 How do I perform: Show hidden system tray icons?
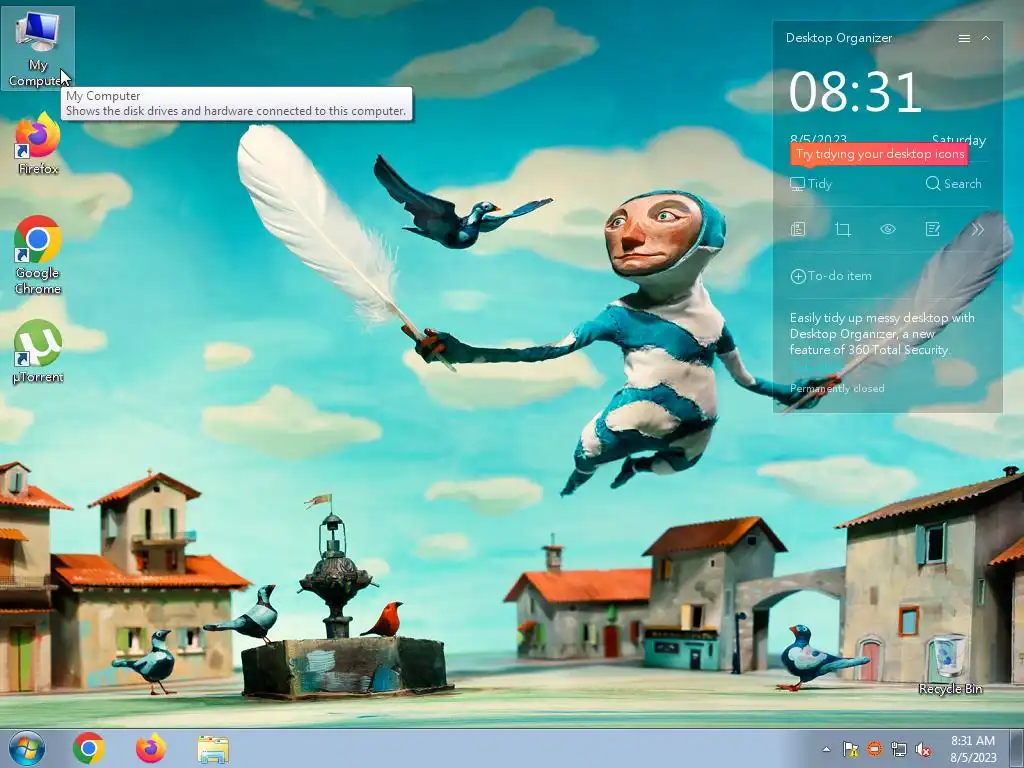(827, 749)
